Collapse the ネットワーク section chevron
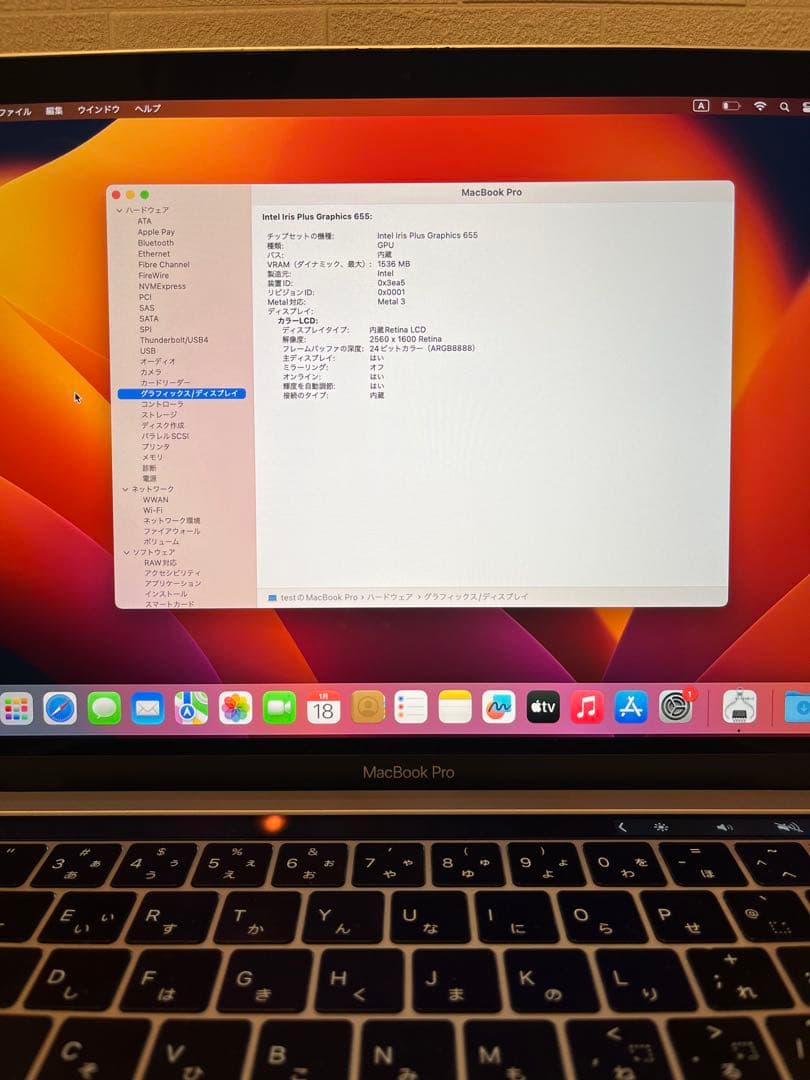 [126, 489]
